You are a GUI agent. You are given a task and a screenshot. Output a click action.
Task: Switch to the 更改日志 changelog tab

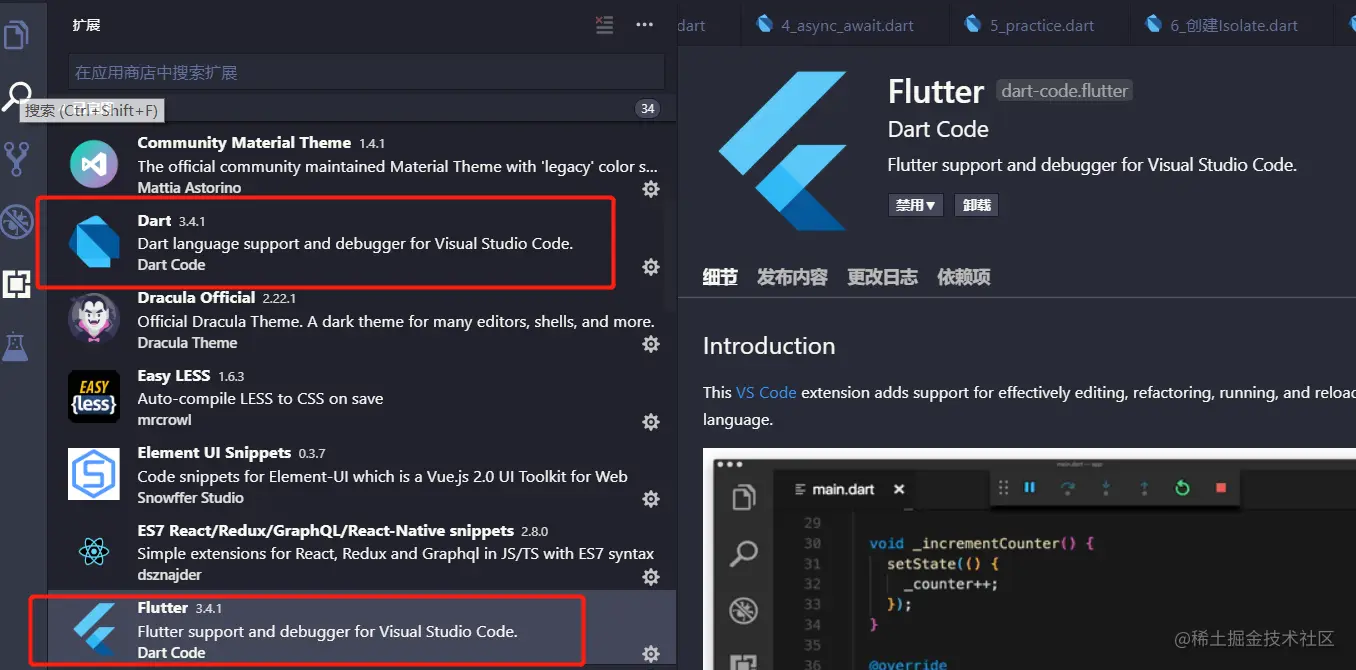pyautogui.click(x=882, y=277)
